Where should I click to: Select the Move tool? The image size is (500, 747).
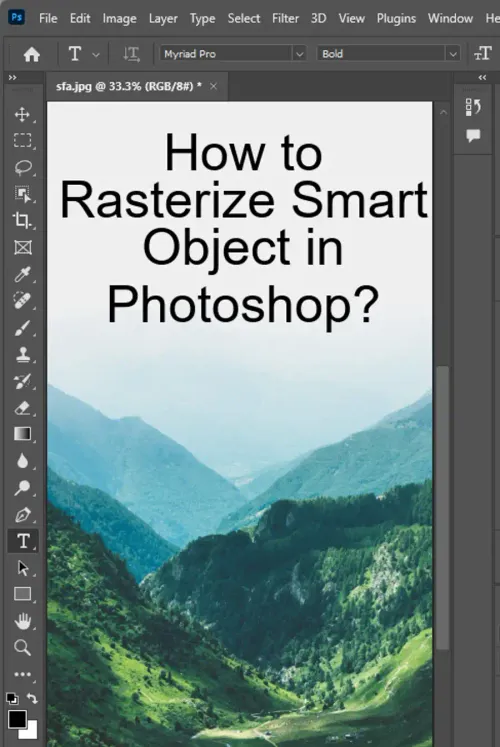tap(22, 114)
